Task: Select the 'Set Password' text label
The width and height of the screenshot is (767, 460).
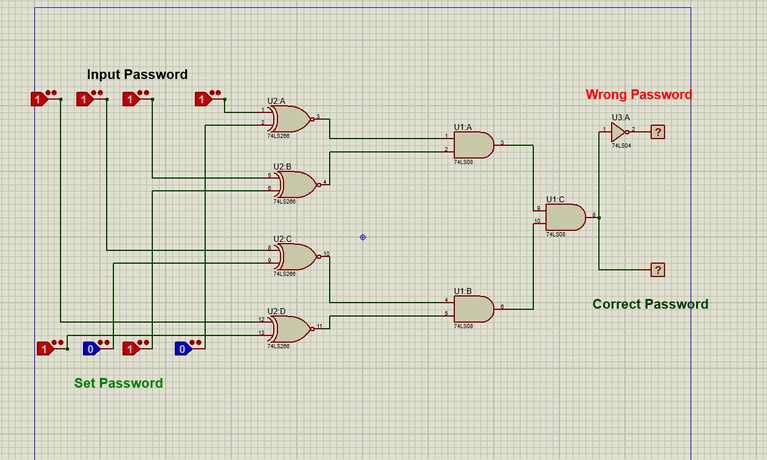Action: pyautogui.click(x=118, y=383)
